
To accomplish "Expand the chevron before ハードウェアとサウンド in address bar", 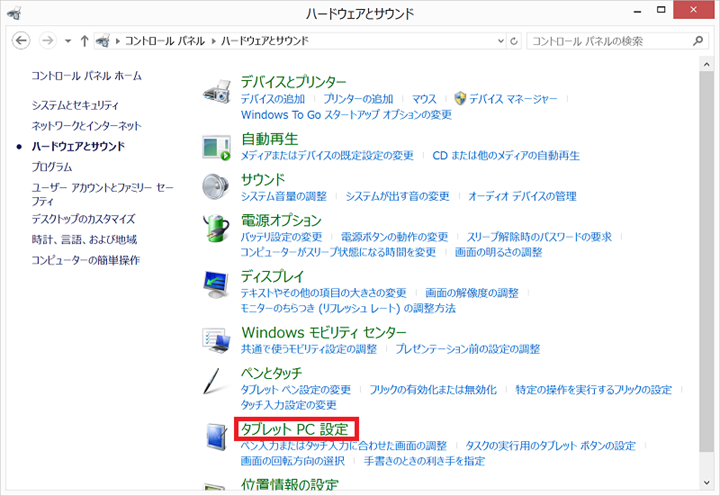I will [214, 41].
